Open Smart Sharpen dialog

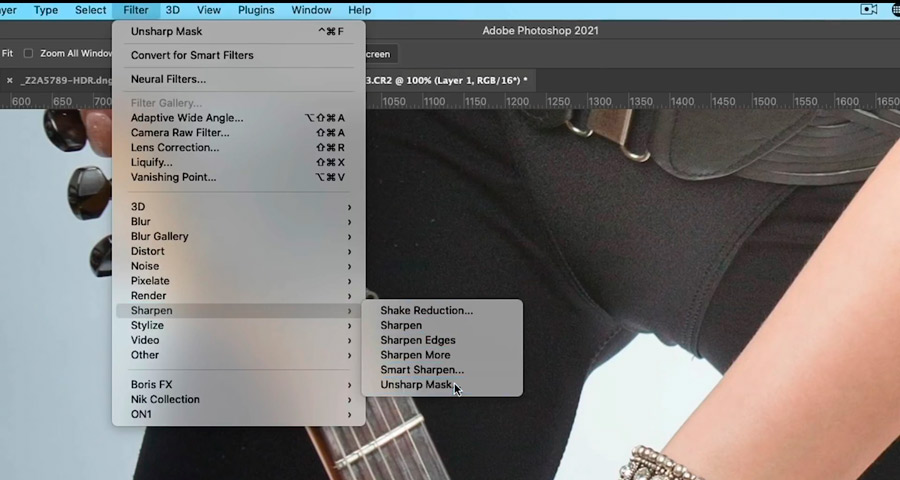442,370
